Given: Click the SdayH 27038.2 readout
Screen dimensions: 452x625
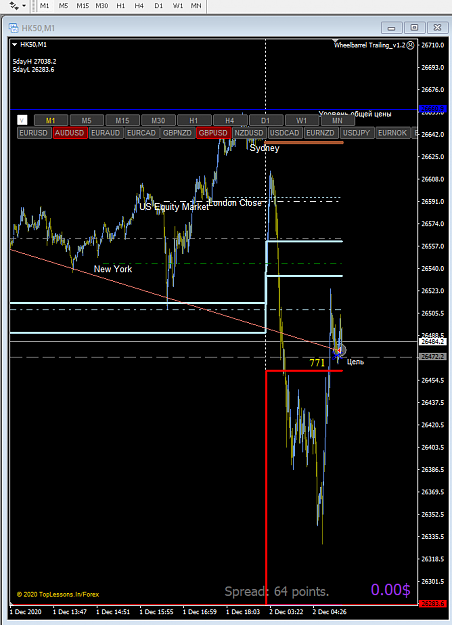Looking at the screenshot, I should [34, 61].
